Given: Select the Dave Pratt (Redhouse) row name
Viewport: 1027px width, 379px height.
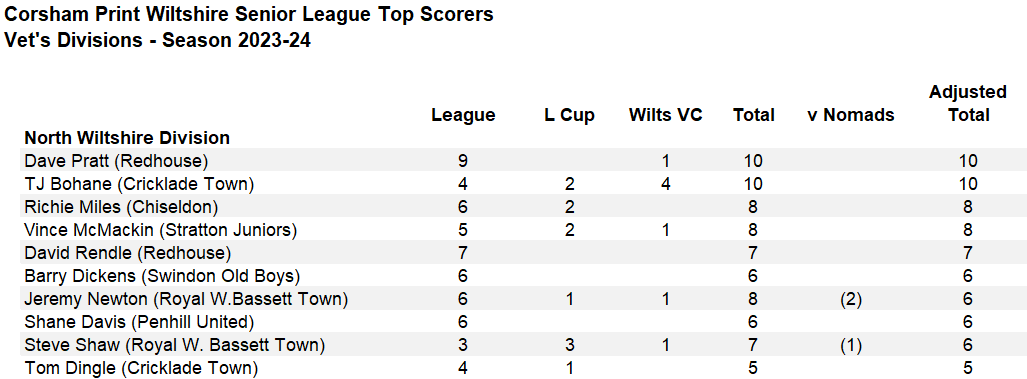Looking at the screenshot, I should (x=116, y=161).
